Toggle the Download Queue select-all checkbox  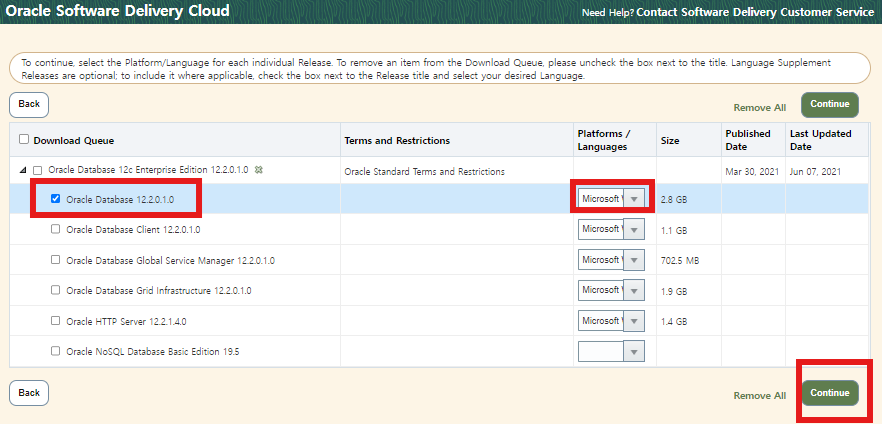click(x=24, y=139)
